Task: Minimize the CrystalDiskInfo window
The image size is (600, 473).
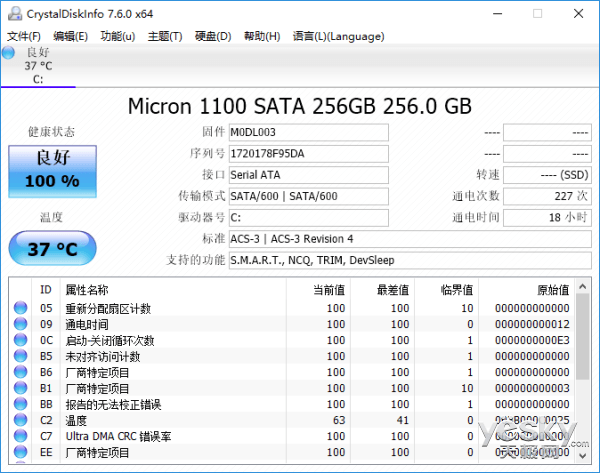Action: point(497,14)
